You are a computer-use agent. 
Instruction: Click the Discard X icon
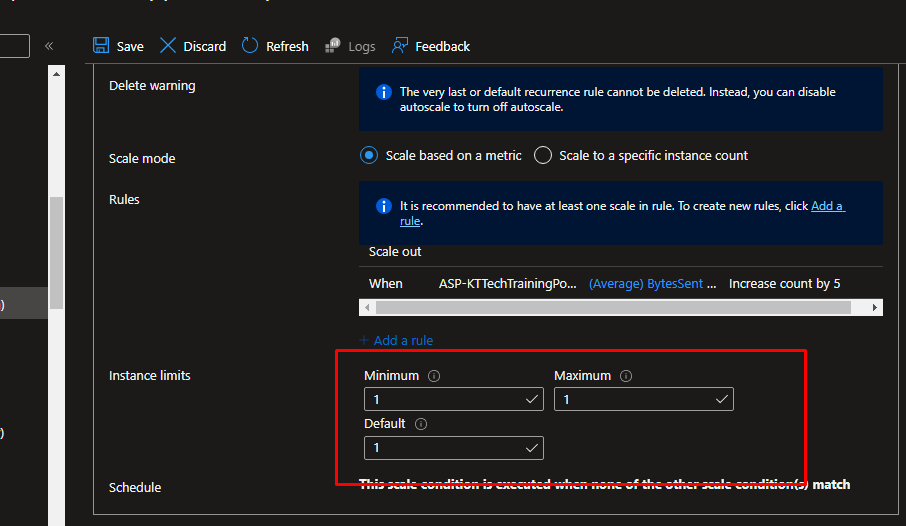pos(168,46)
